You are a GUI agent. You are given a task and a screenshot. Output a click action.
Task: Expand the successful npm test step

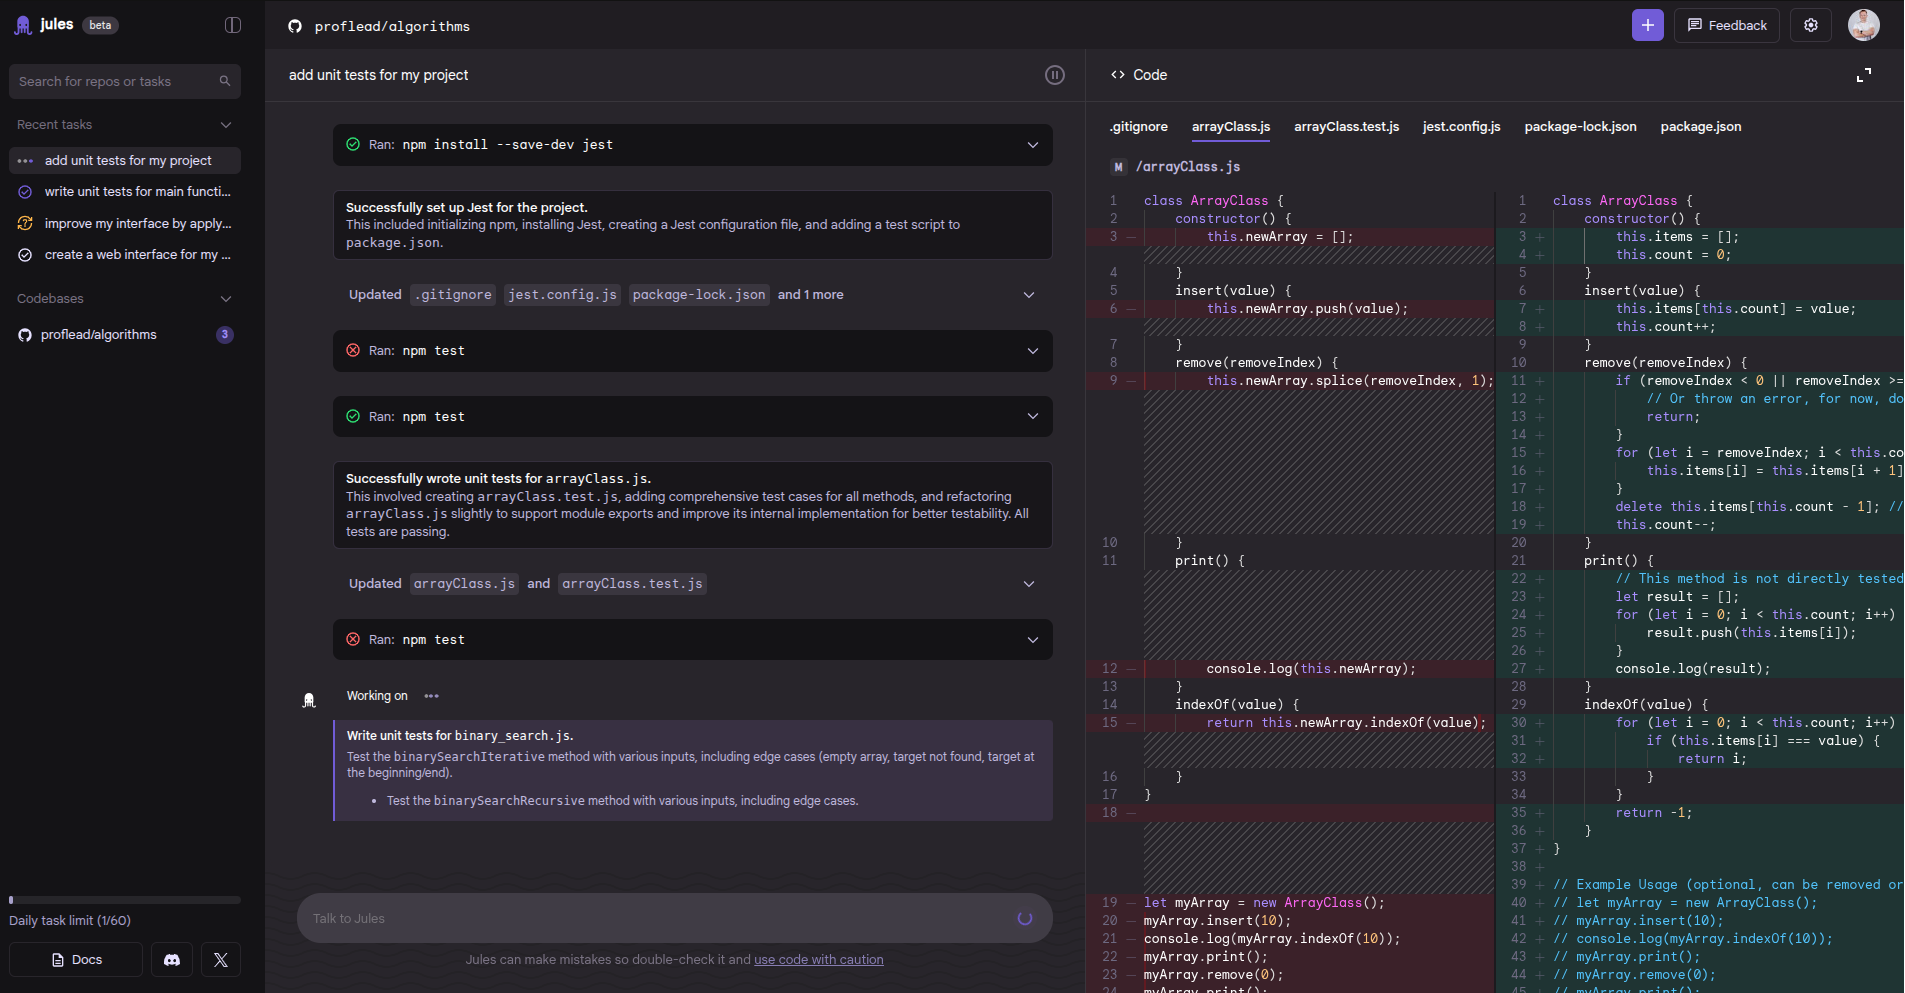(1033, 417)
